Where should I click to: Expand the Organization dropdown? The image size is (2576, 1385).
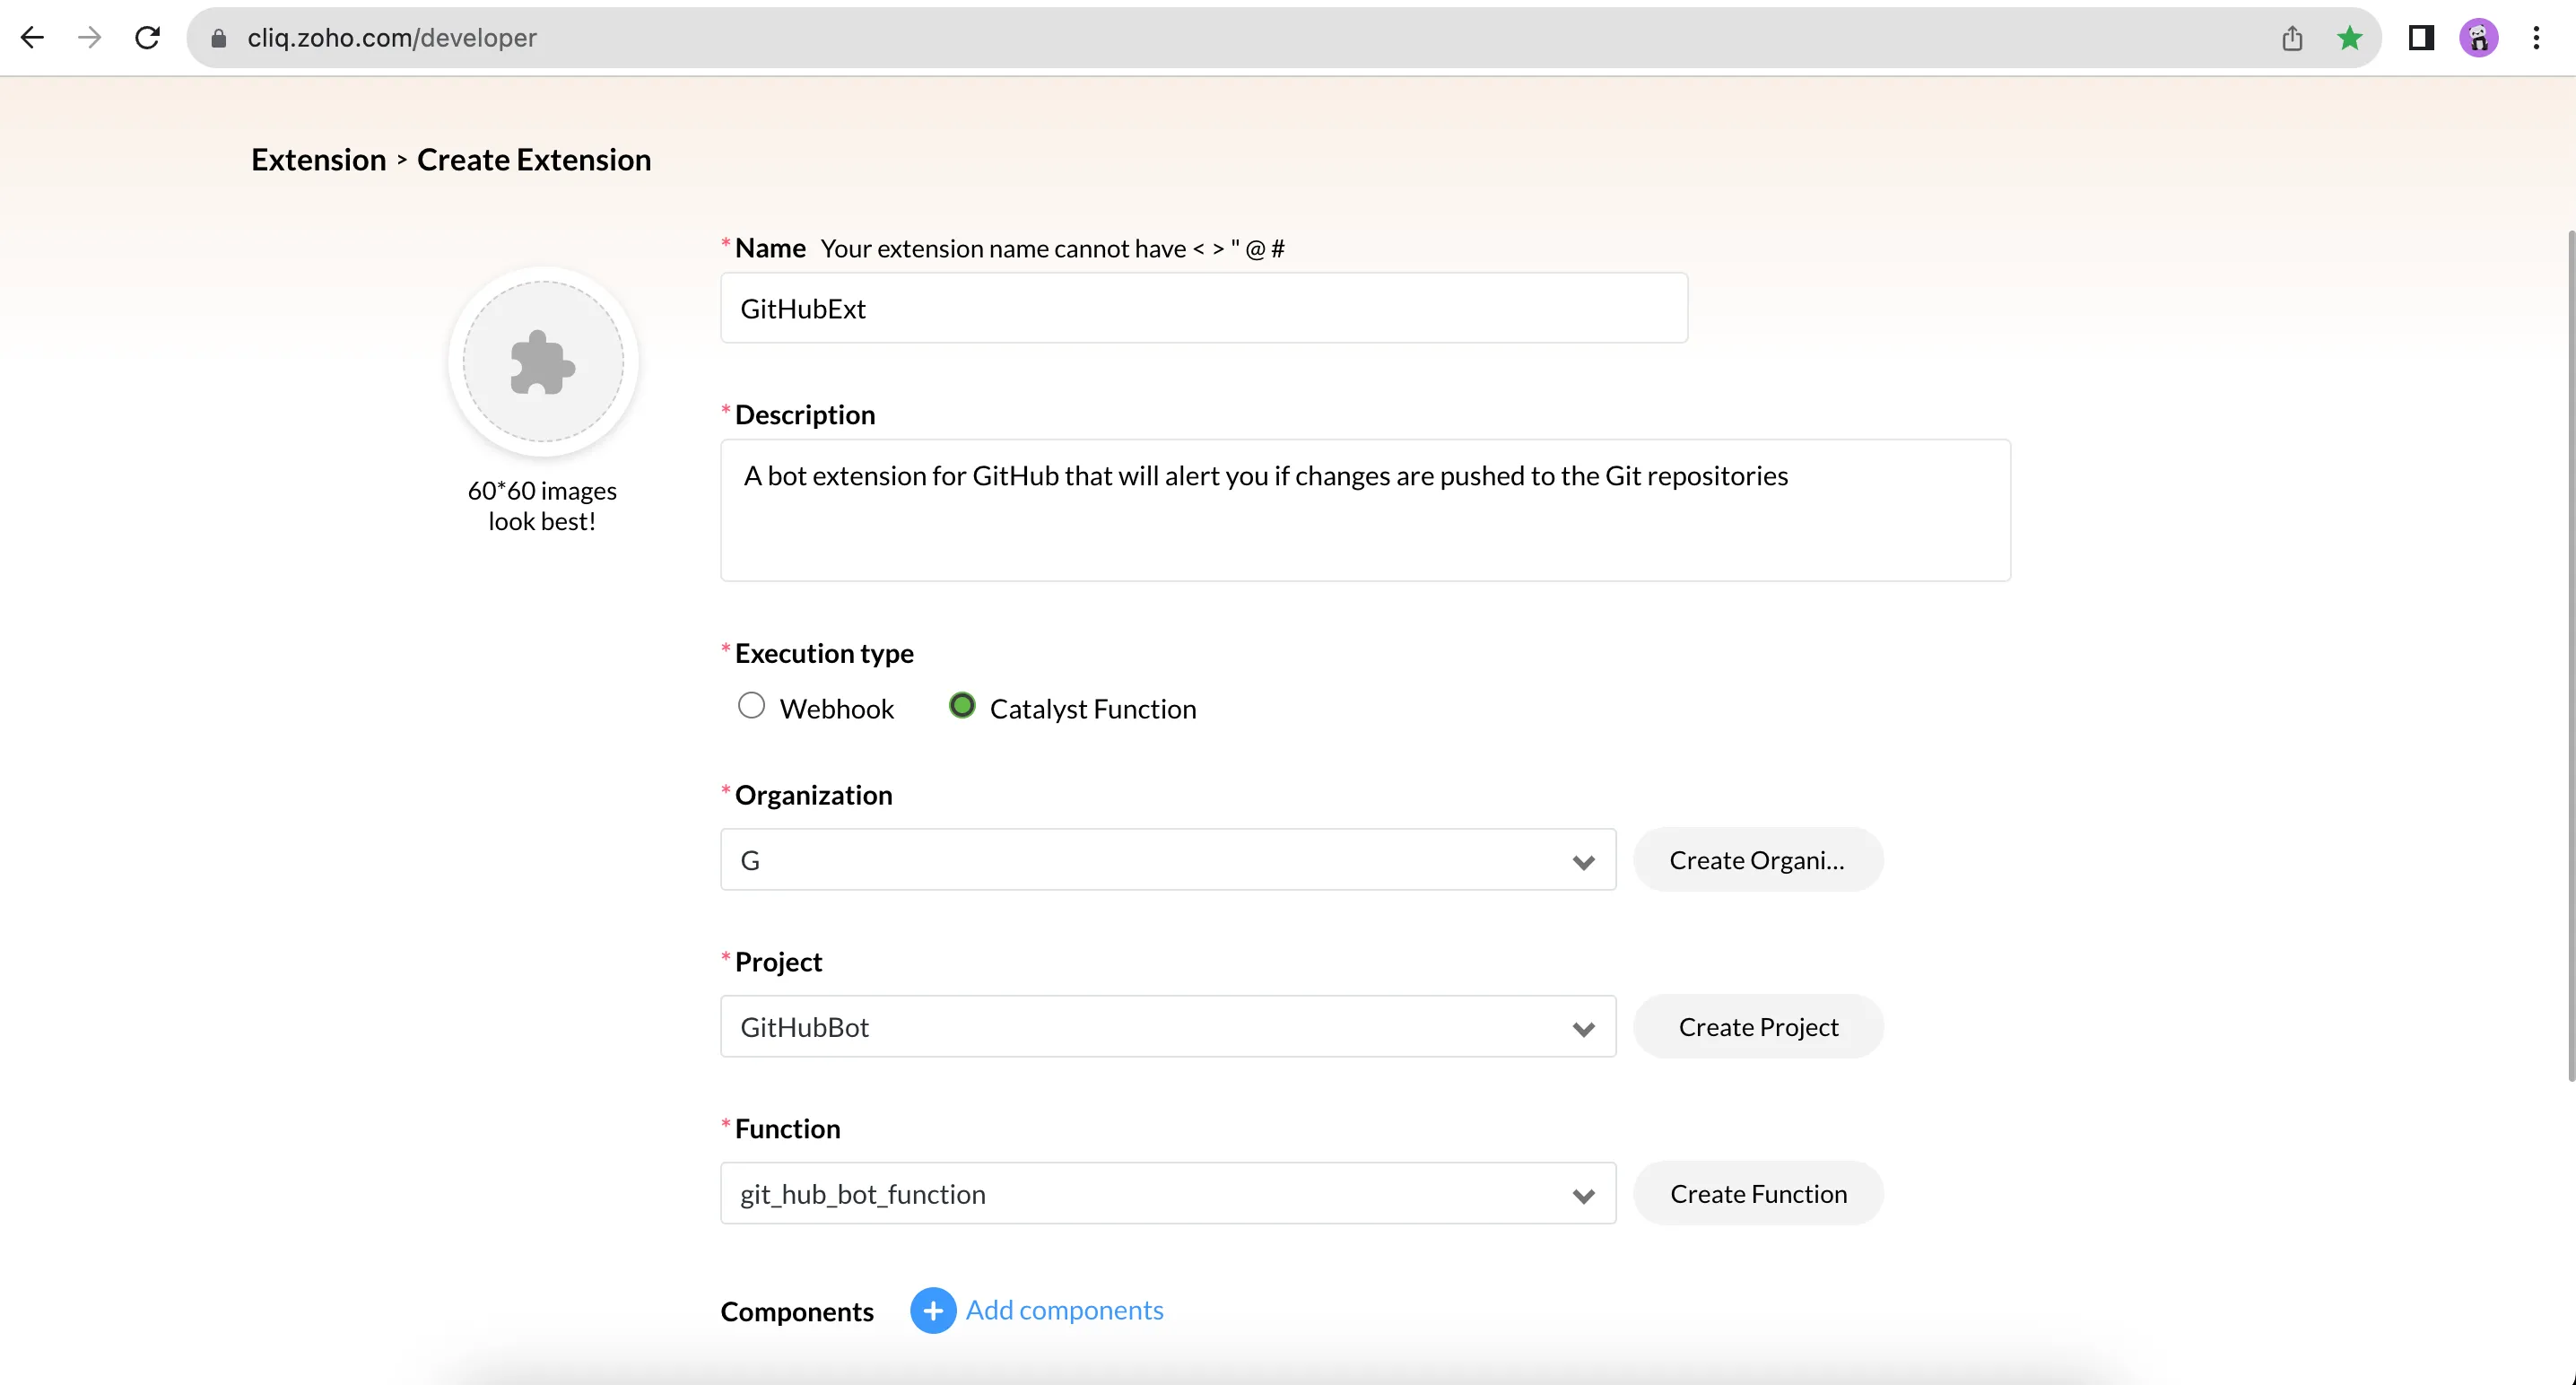1167,860
